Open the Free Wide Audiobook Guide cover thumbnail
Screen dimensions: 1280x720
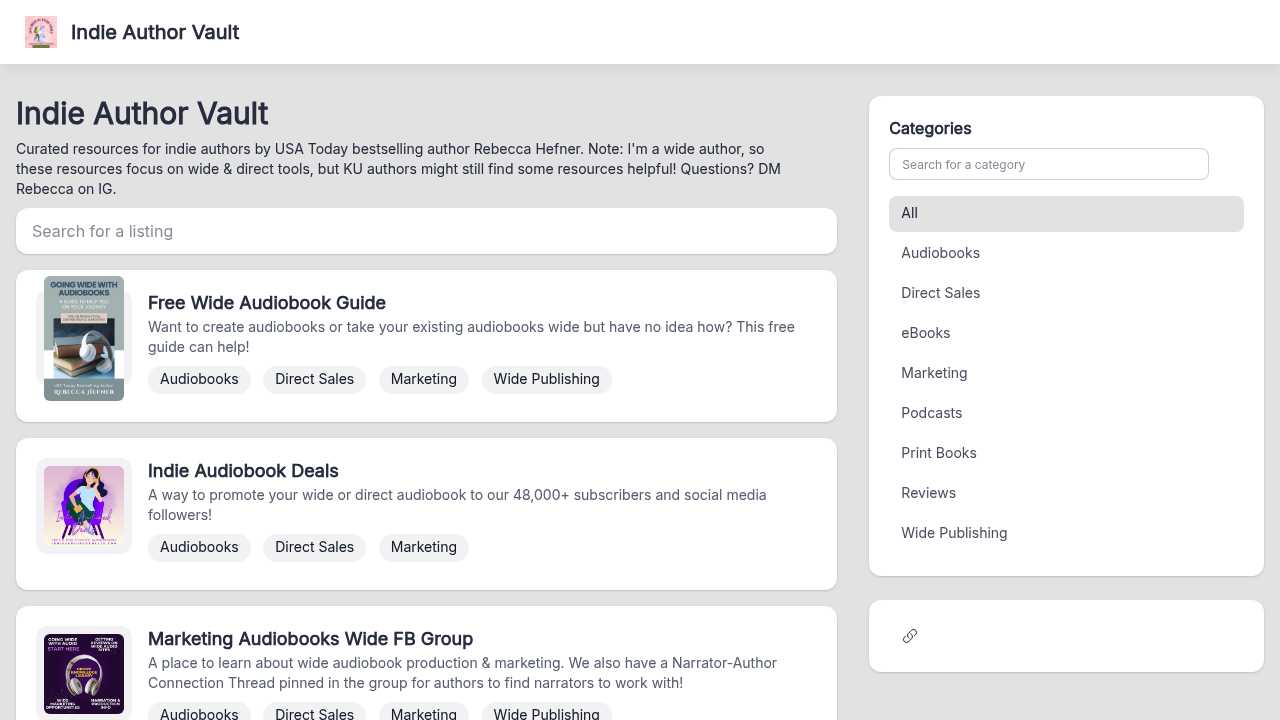[84, 338]
